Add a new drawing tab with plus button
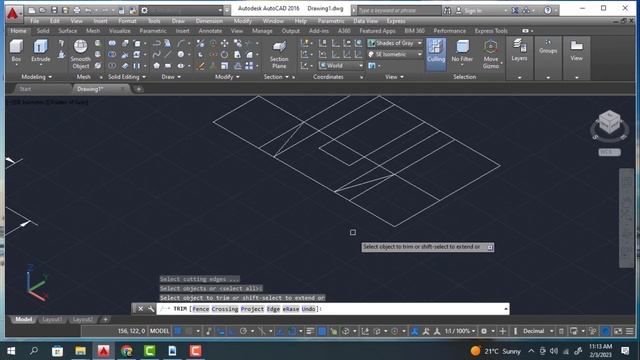This screenshot has height=360, width=640. [x=139, y=89]
